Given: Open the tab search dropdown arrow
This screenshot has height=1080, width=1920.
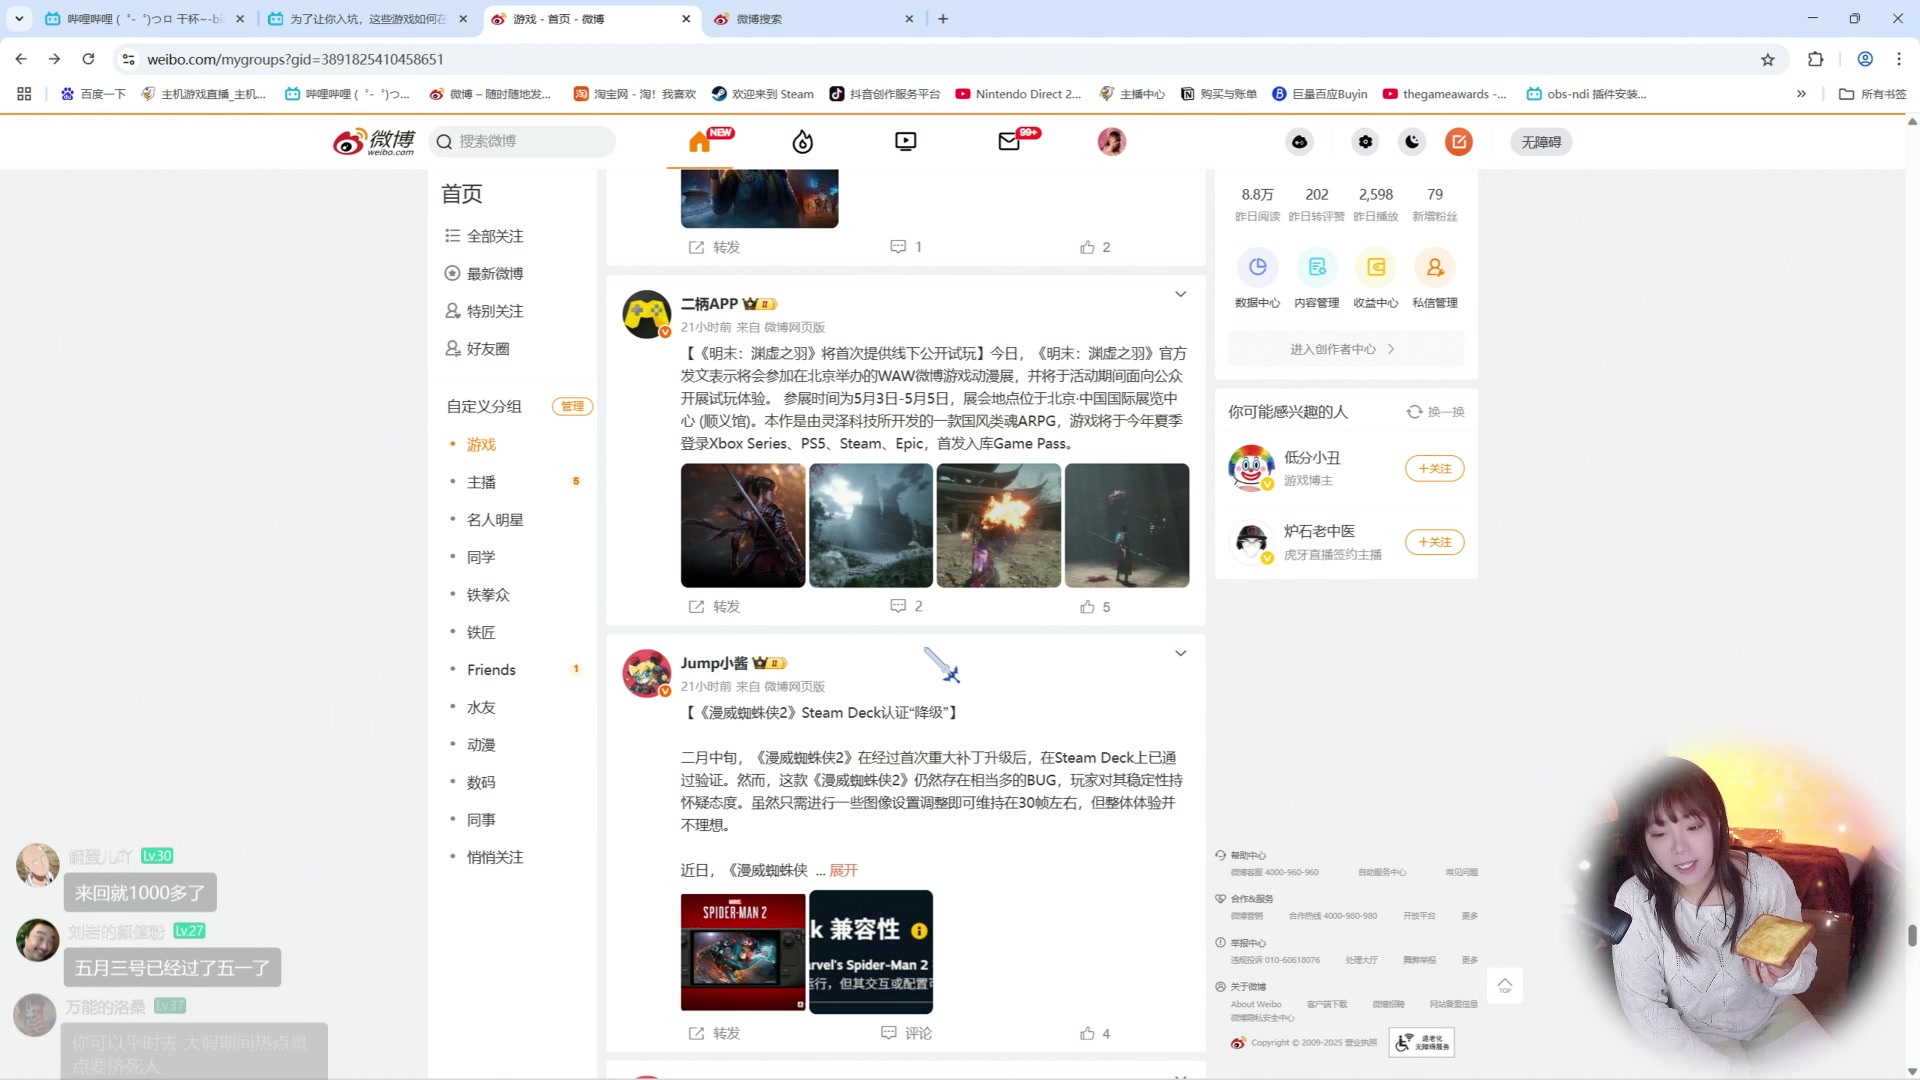Looking at the screenshot, I should point(19,19).
